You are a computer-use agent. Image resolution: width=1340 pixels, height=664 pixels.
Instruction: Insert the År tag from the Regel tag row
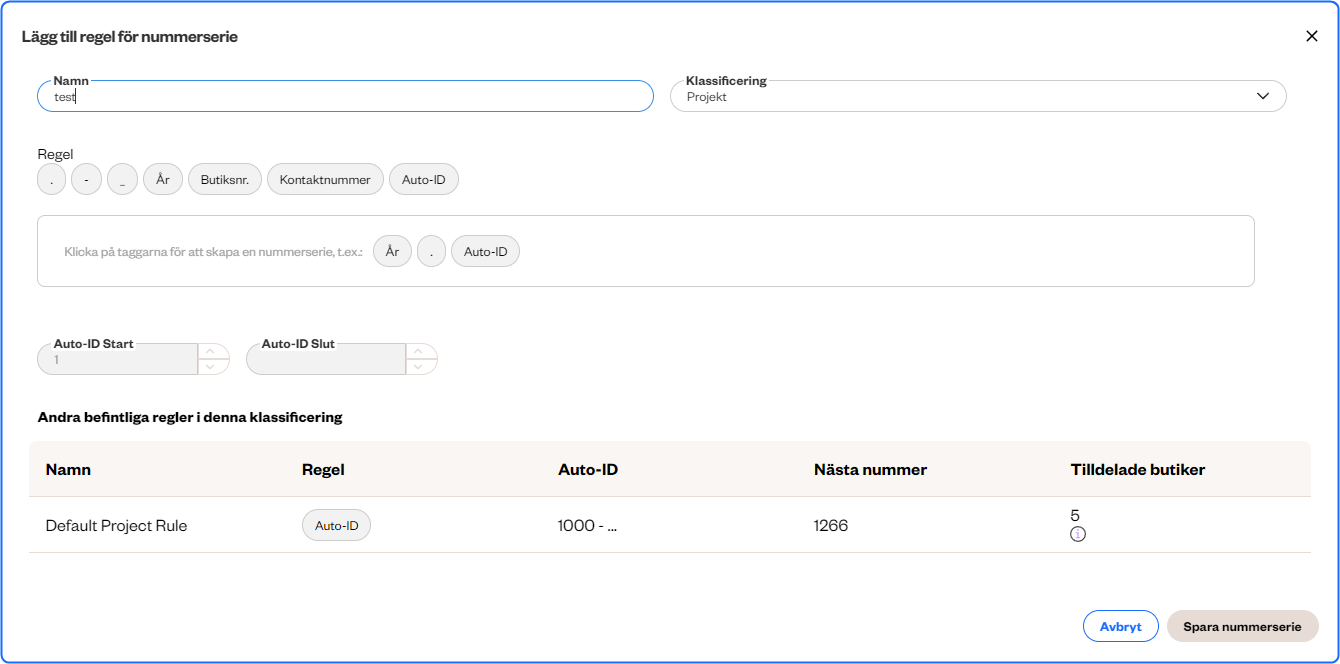tap(163, 180)
